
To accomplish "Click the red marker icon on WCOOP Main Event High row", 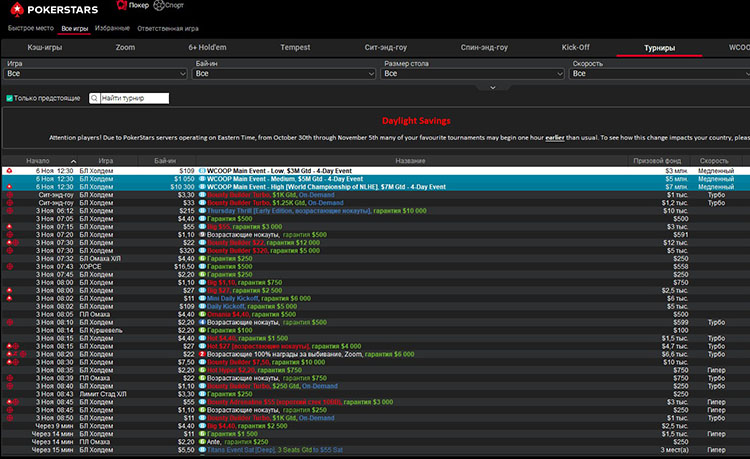I will click(x=9, y=187).
